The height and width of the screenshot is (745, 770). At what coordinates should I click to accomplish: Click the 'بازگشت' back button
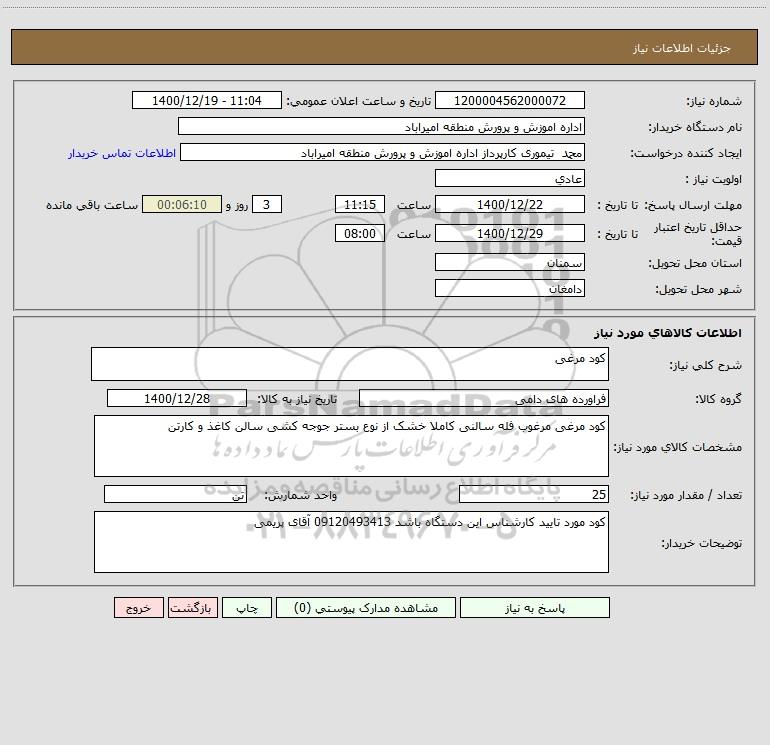tap(192, 607)
